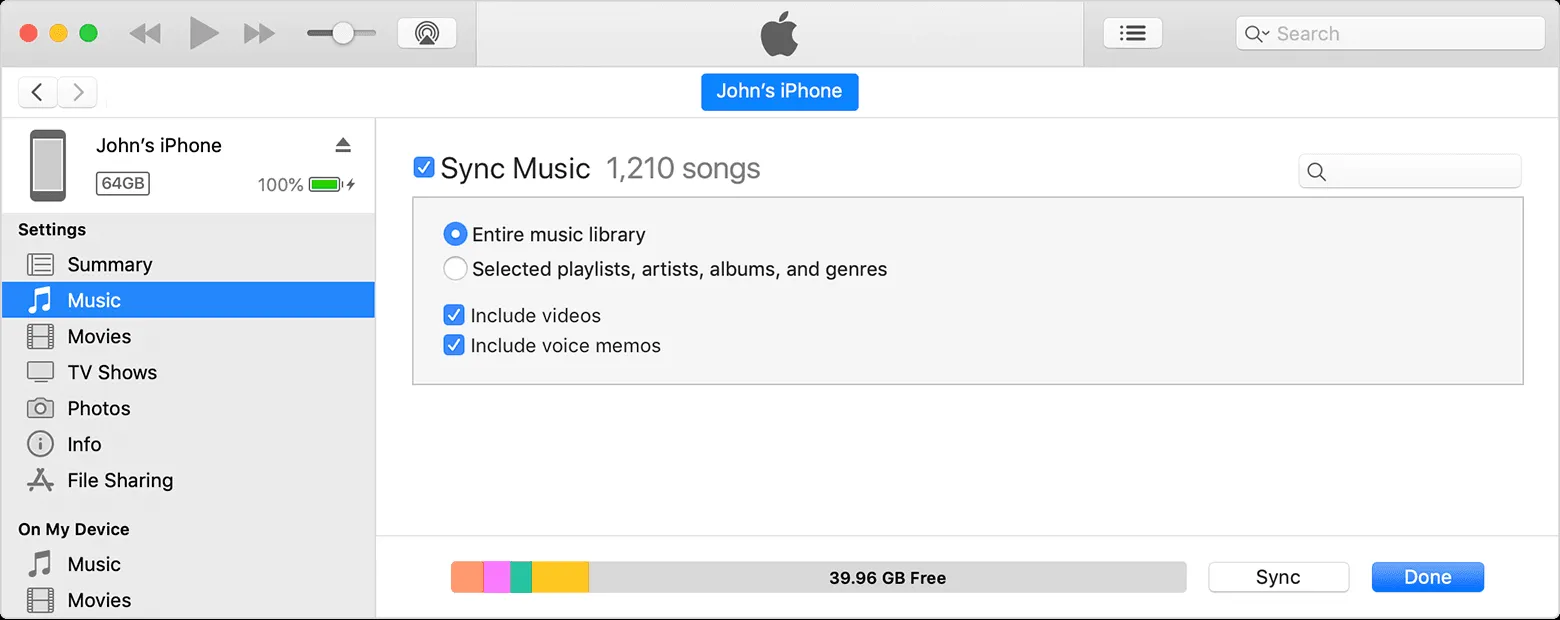Viewport: 1560px width, 620px height.
Task: Uncheck Include voice memos
Action: (x=454, y=345)
